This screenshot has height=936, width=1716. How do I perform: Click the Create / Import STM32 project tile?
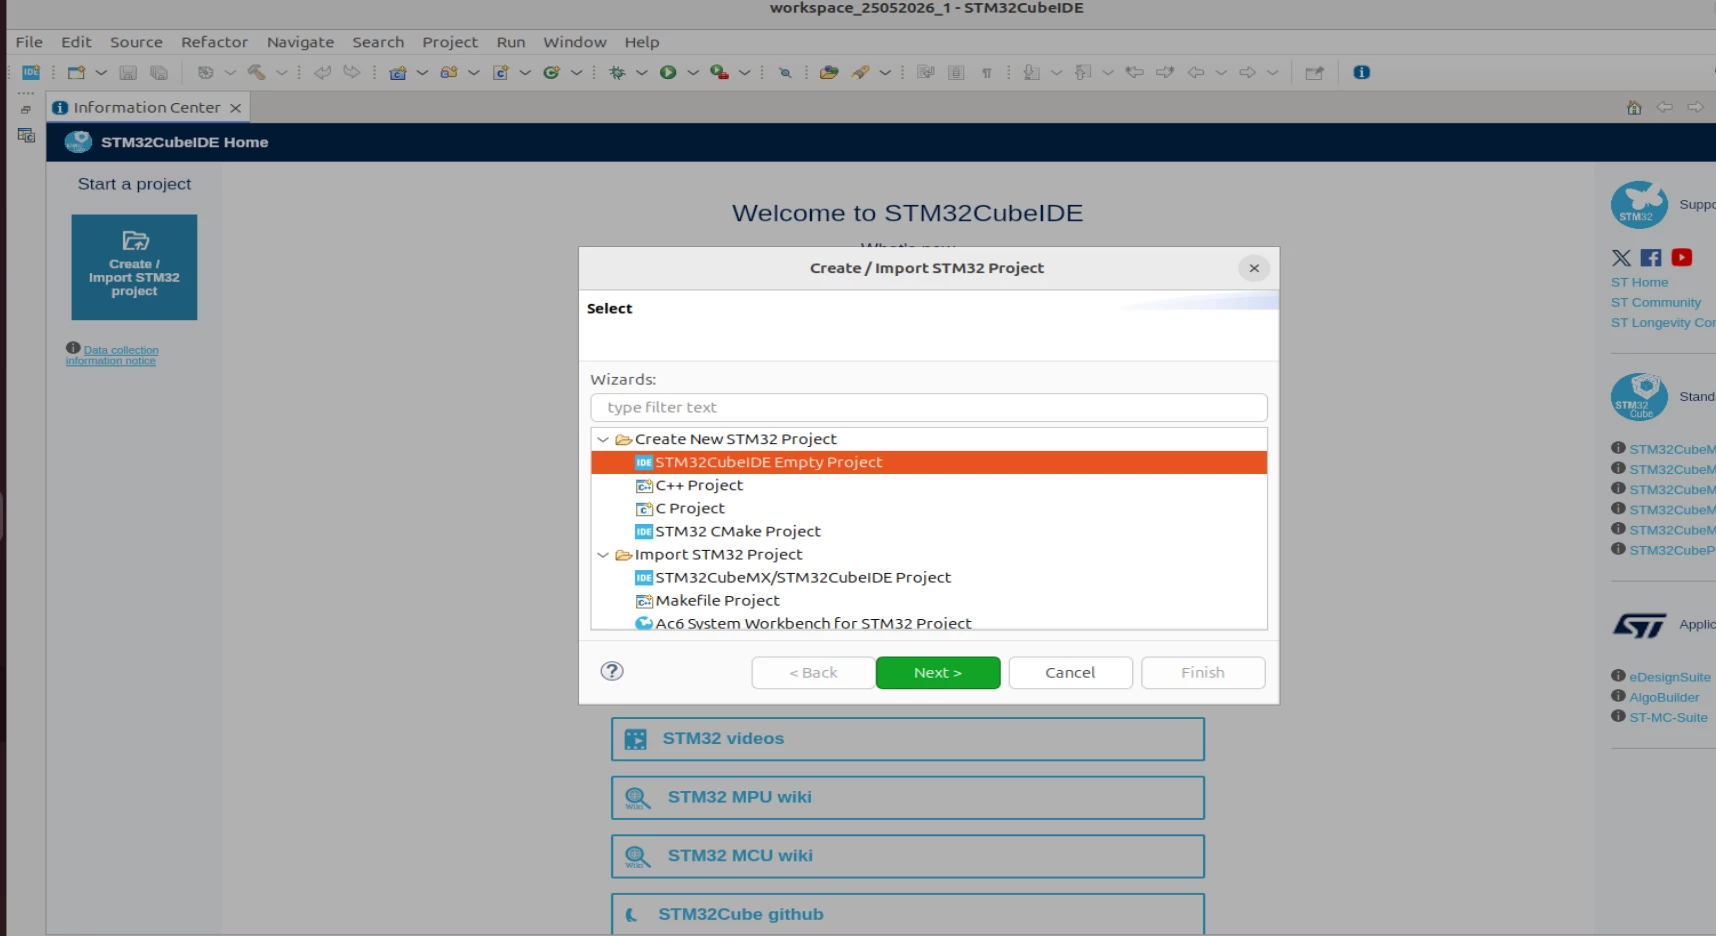point(134,267)
